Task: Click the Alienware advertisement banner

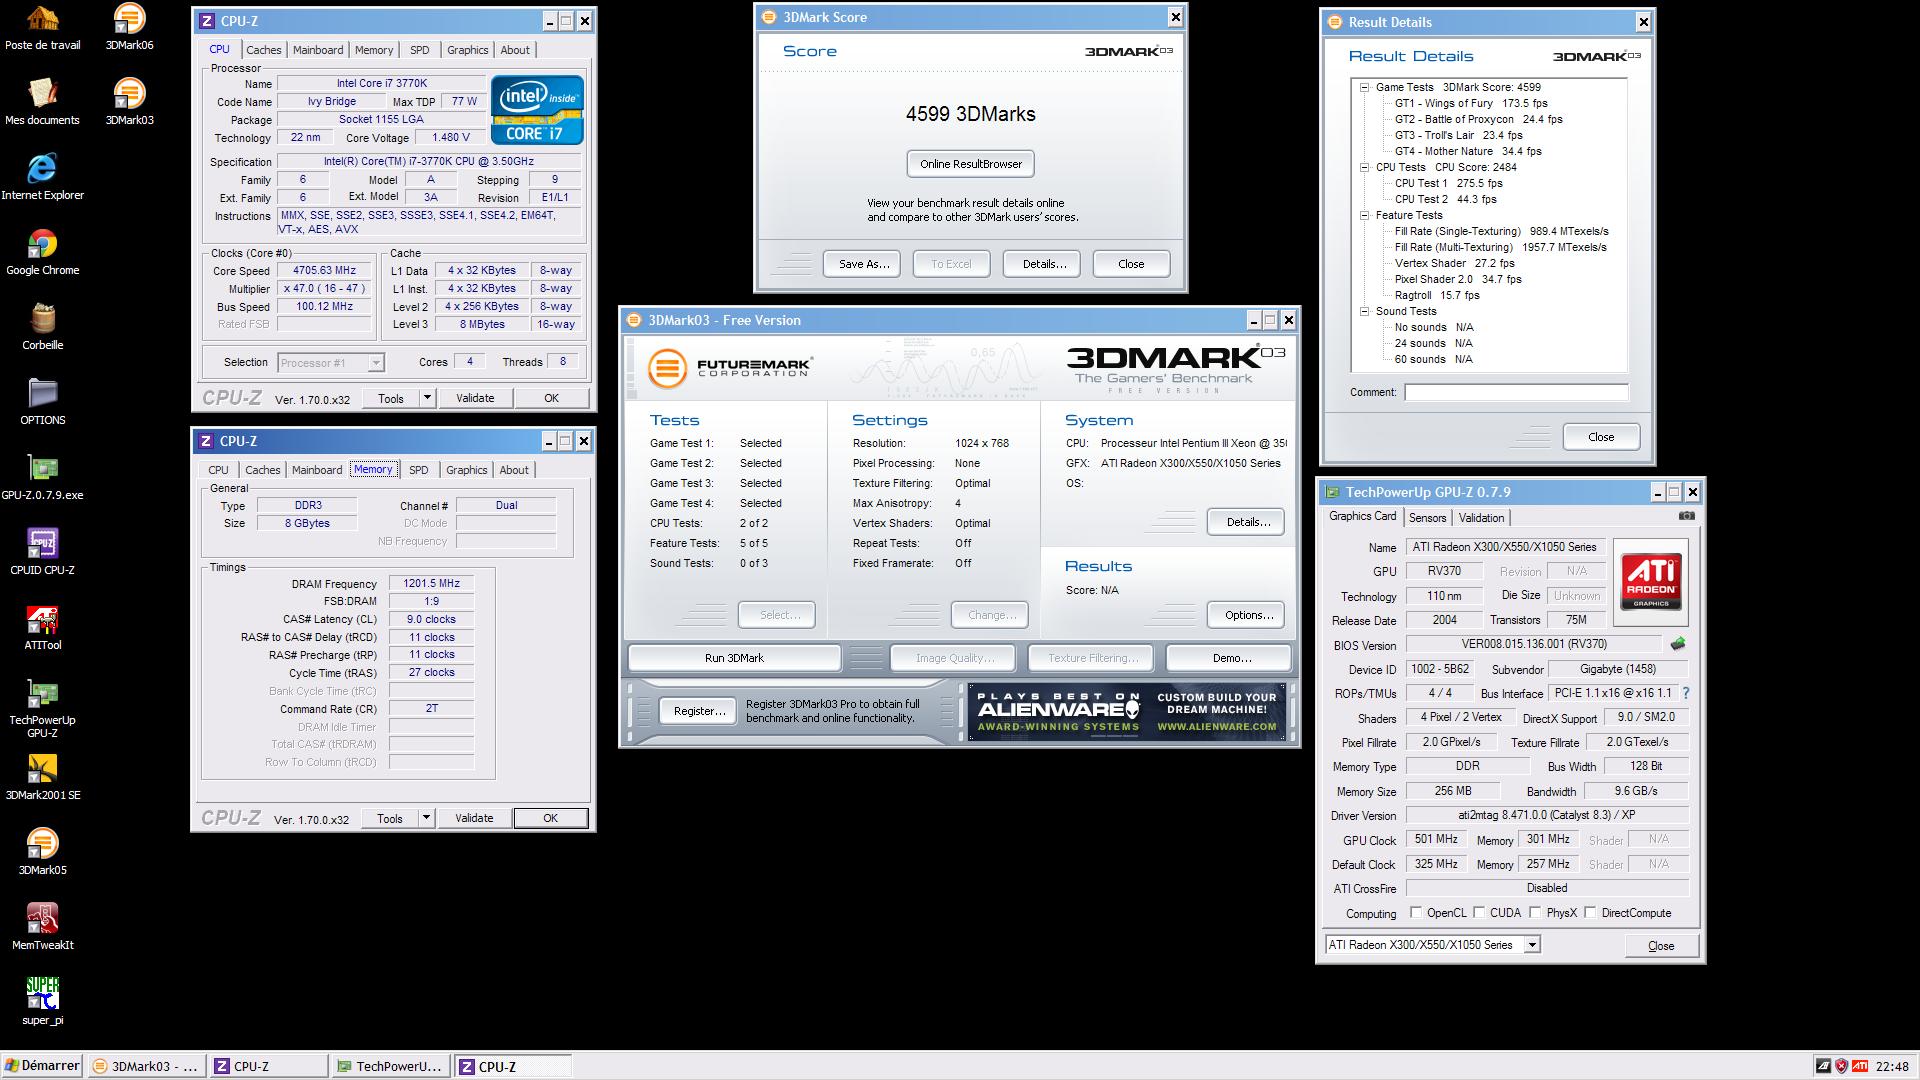Action: 1126,712
